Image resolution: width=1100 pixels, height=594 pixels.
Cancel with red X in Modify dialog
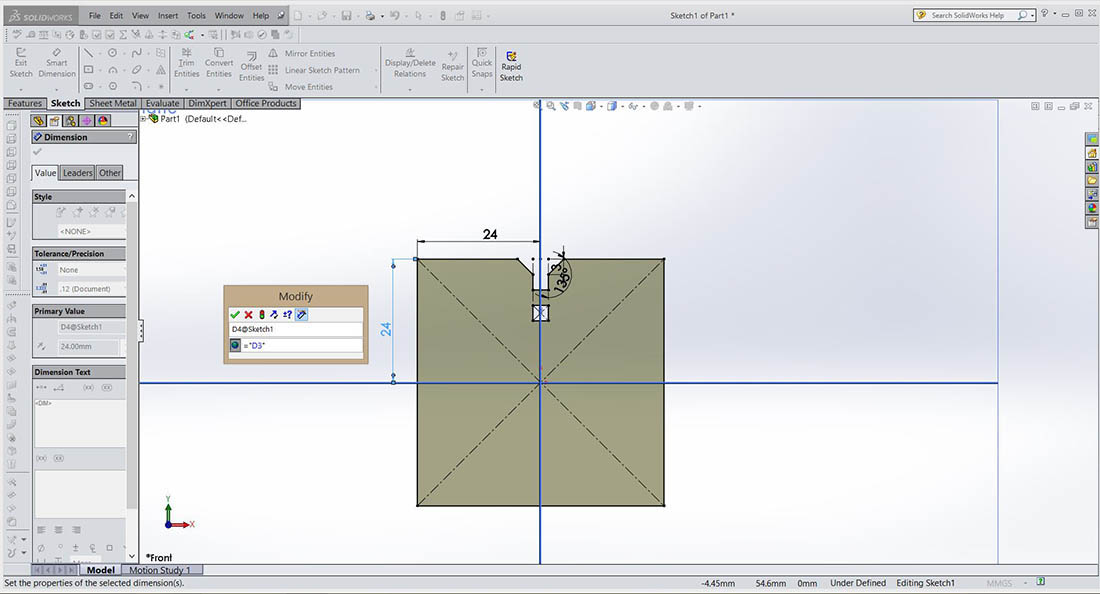[248, 315]
